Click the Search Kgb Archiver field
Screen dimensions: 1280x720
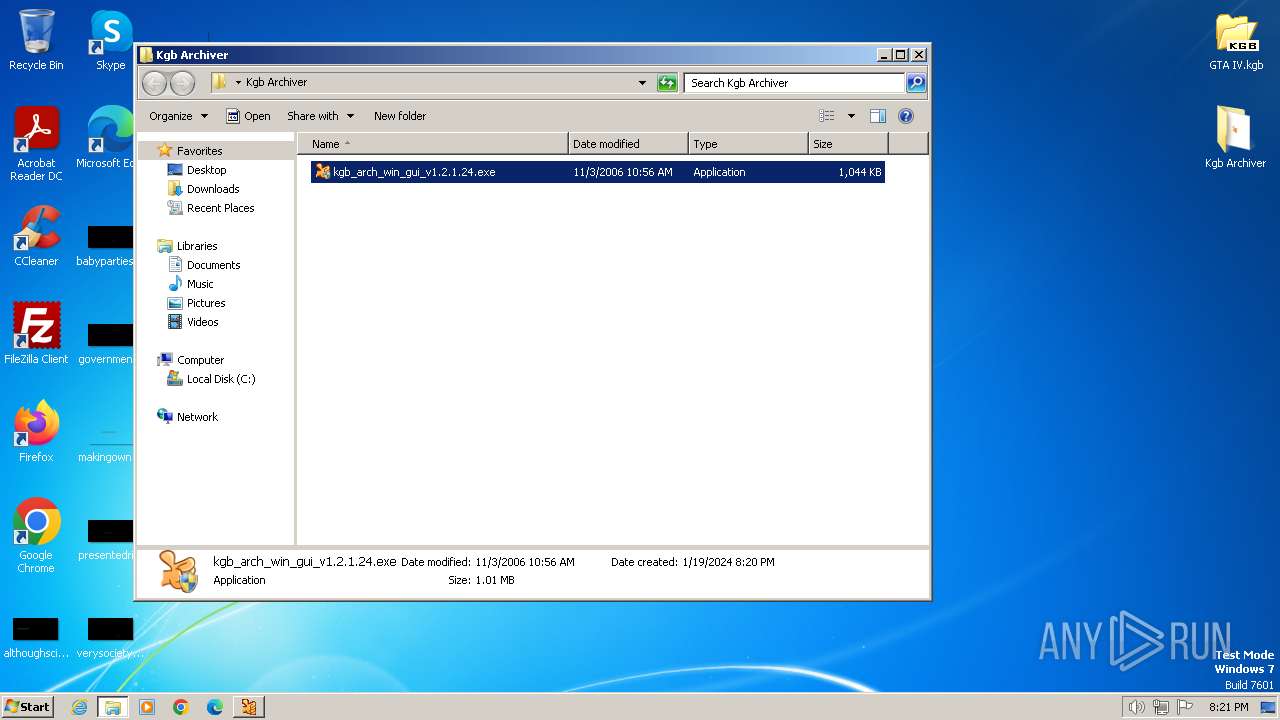[795, 83]
